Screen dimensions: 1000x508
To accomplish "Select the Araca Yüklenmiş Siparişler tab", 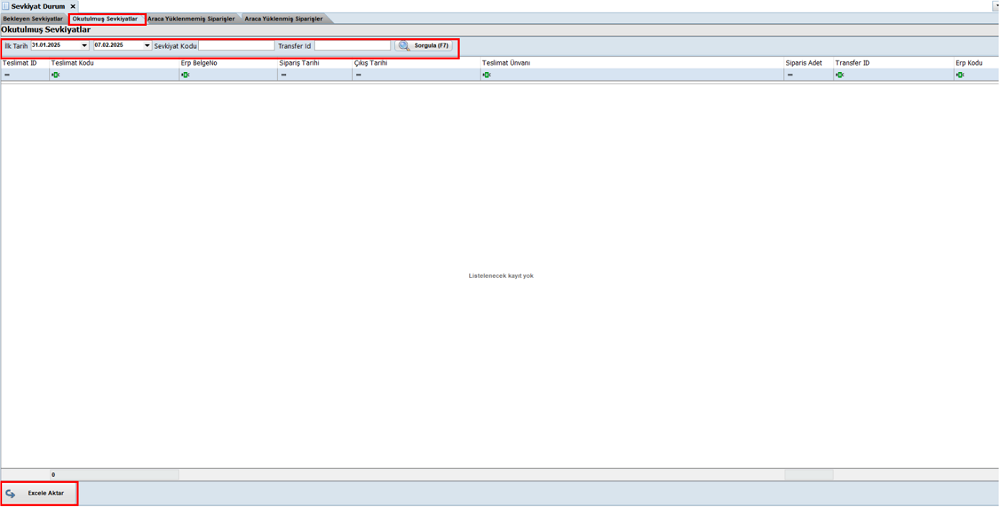I will coord(284,19).
